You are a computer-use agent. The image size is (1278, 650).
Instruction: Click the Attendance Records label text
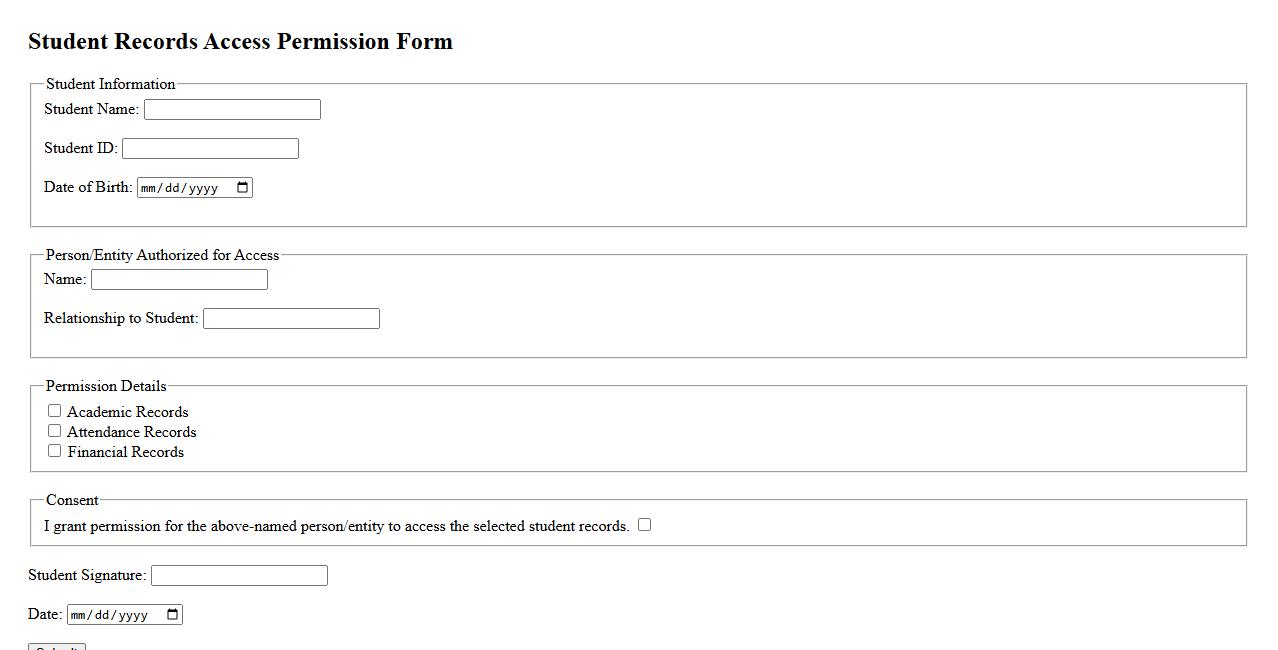tap(131, 432)
